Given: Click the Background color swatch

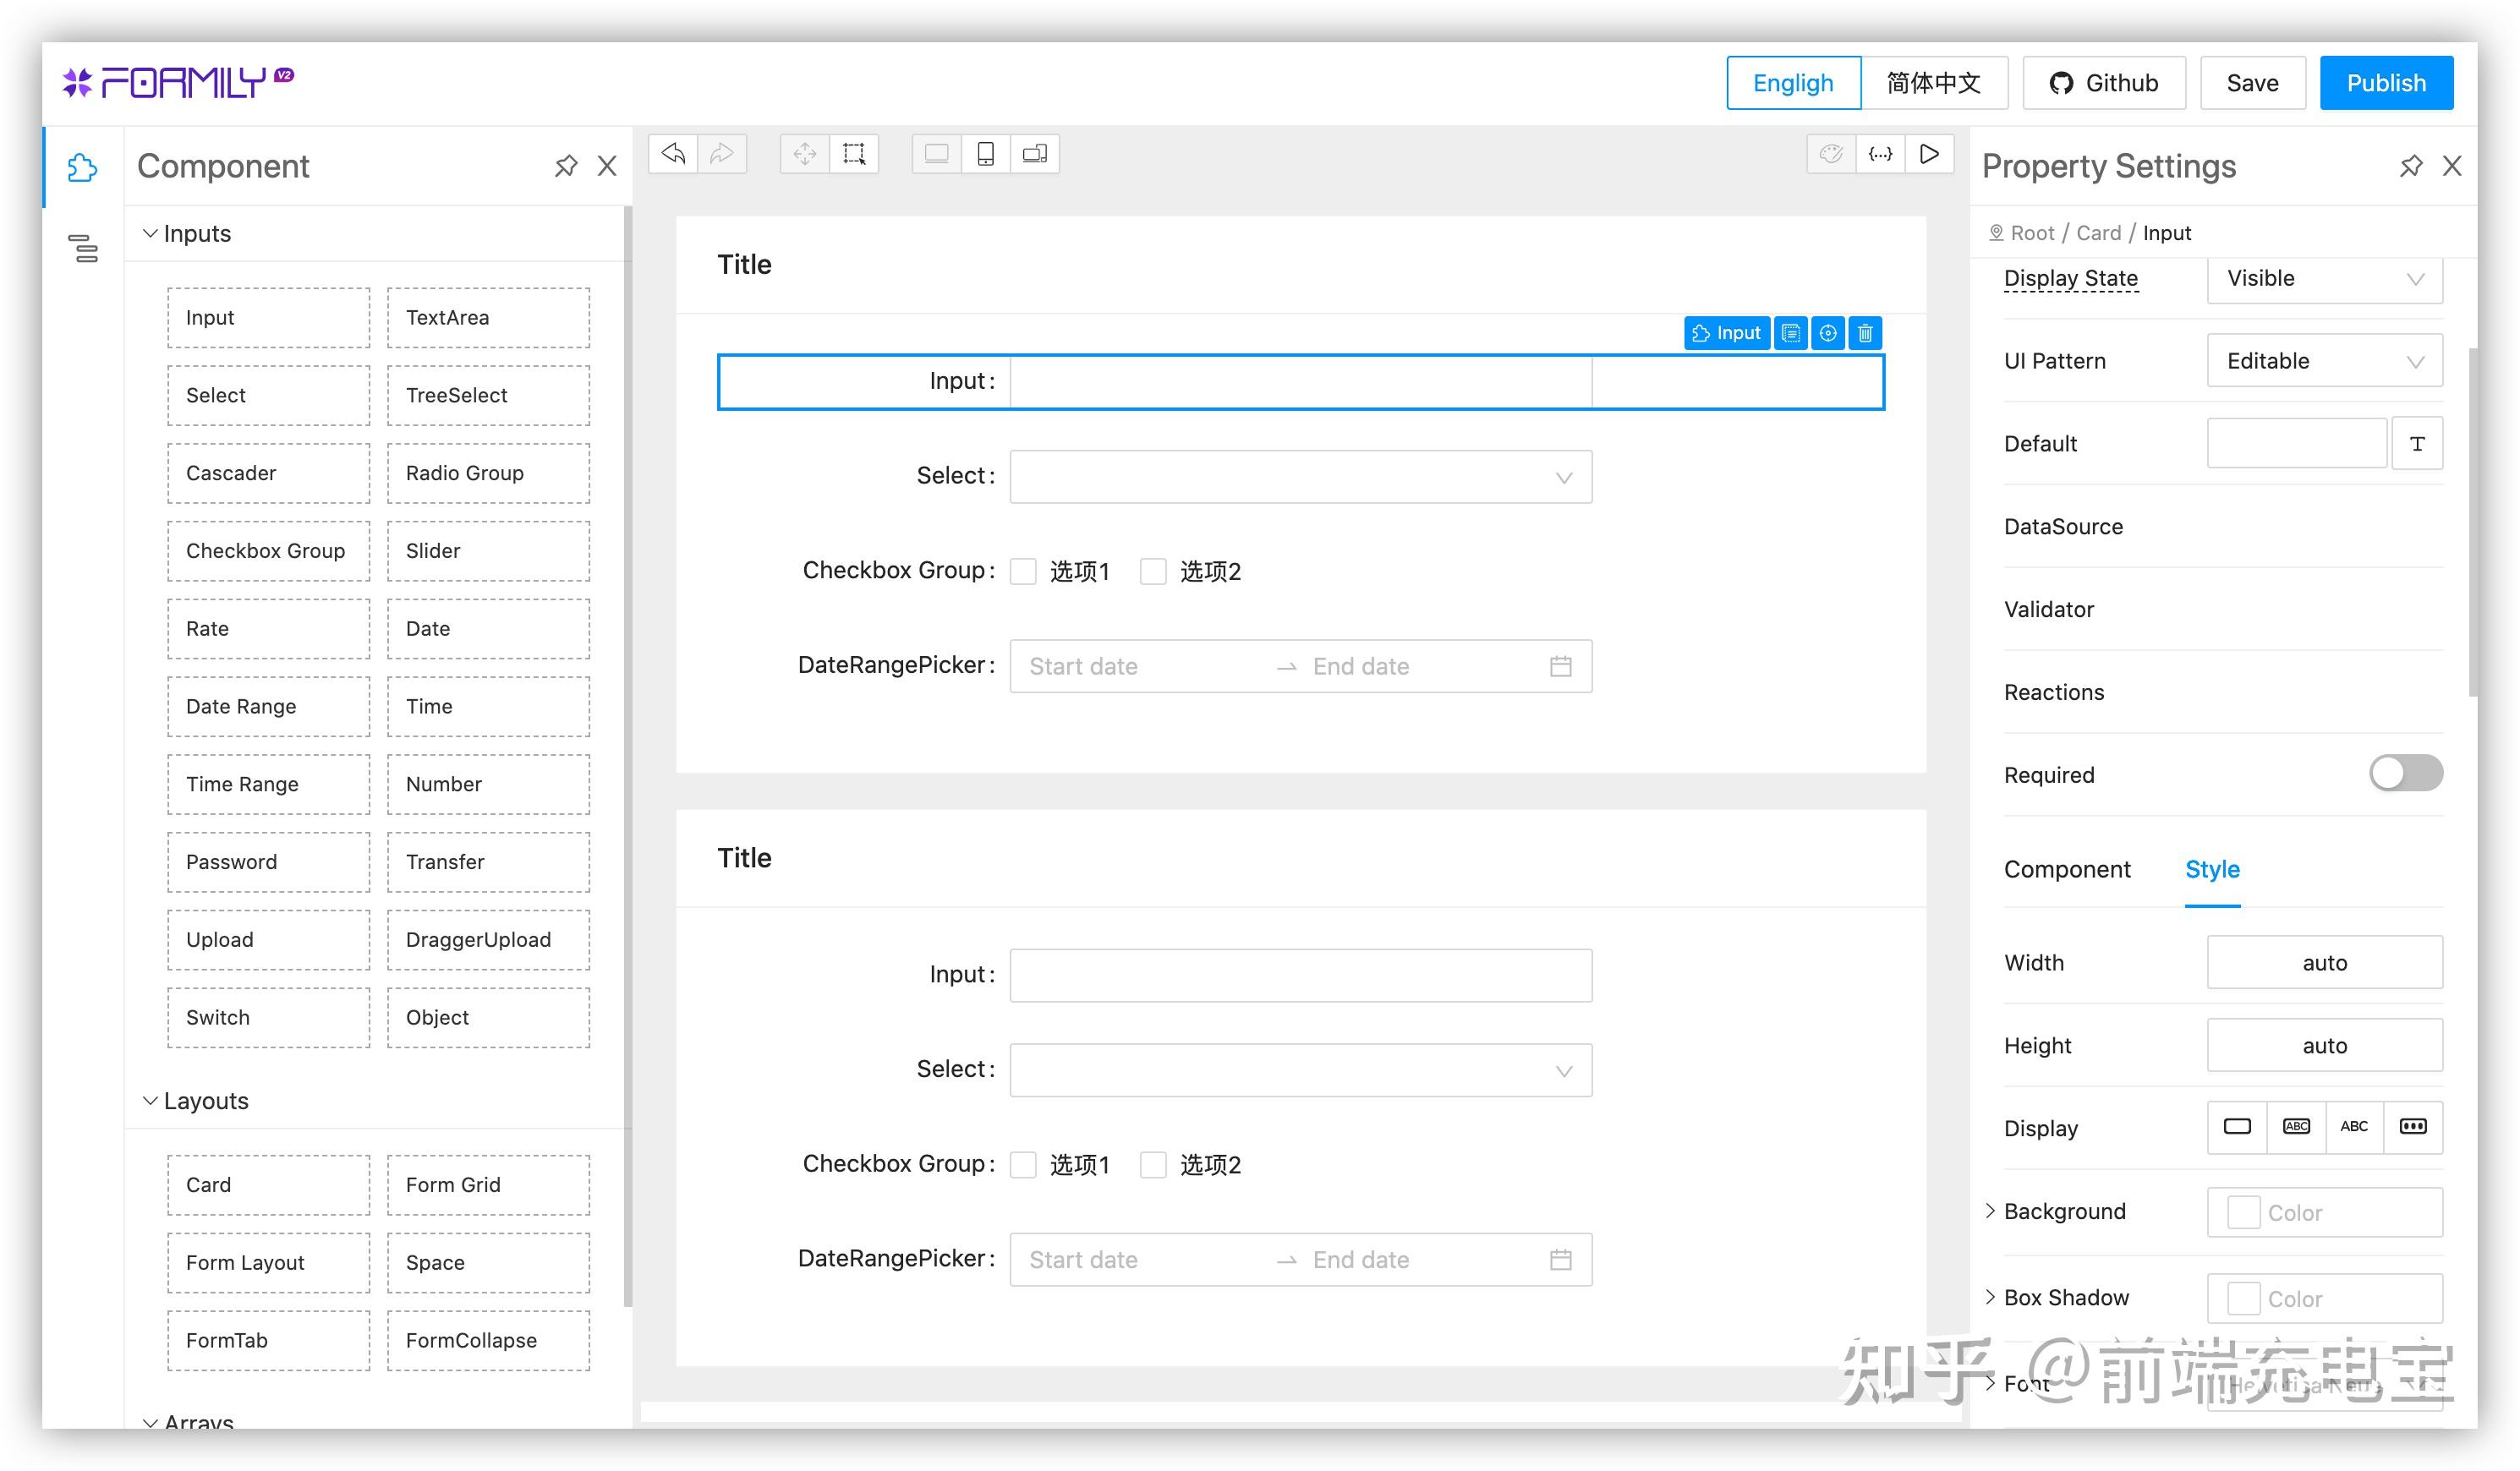Looking at the screenshot, I should [2243, 1212].
